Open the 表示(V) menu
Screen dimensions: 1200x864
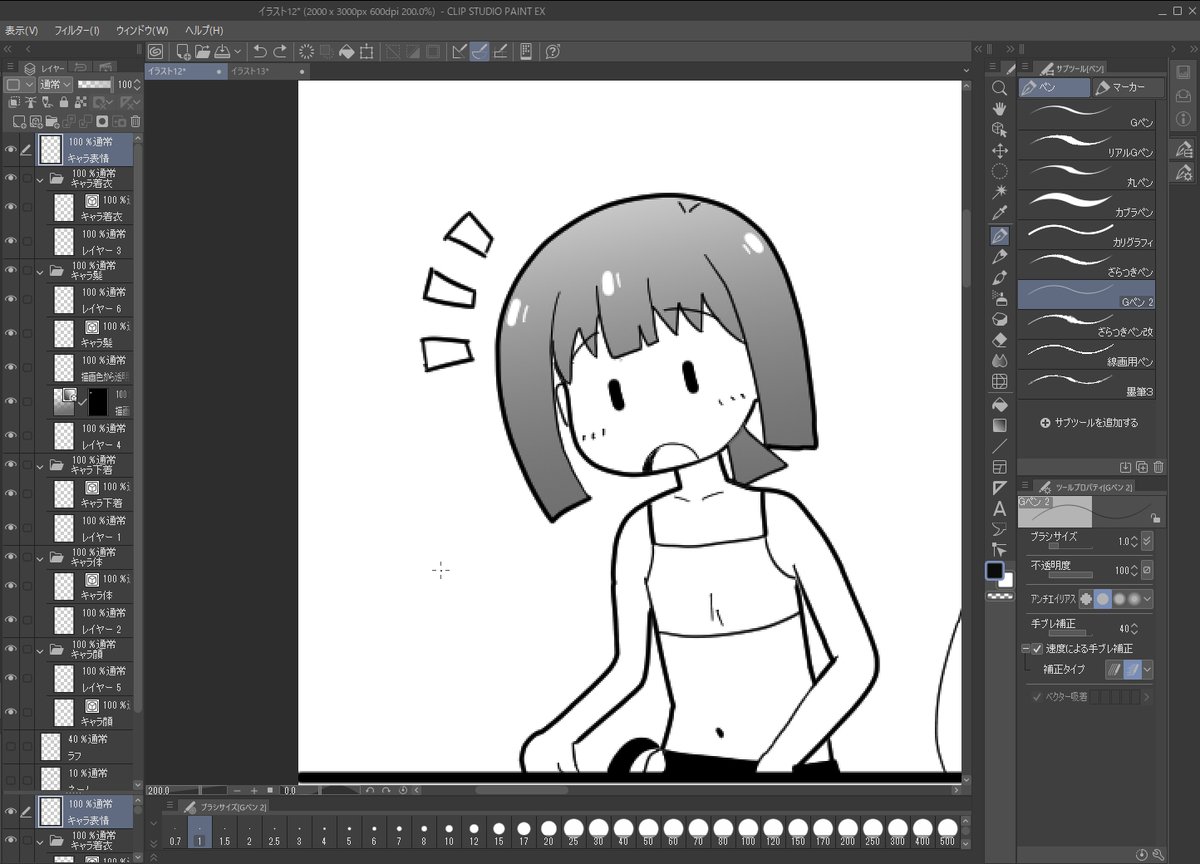pyautogui.click(x=21, y=30)
